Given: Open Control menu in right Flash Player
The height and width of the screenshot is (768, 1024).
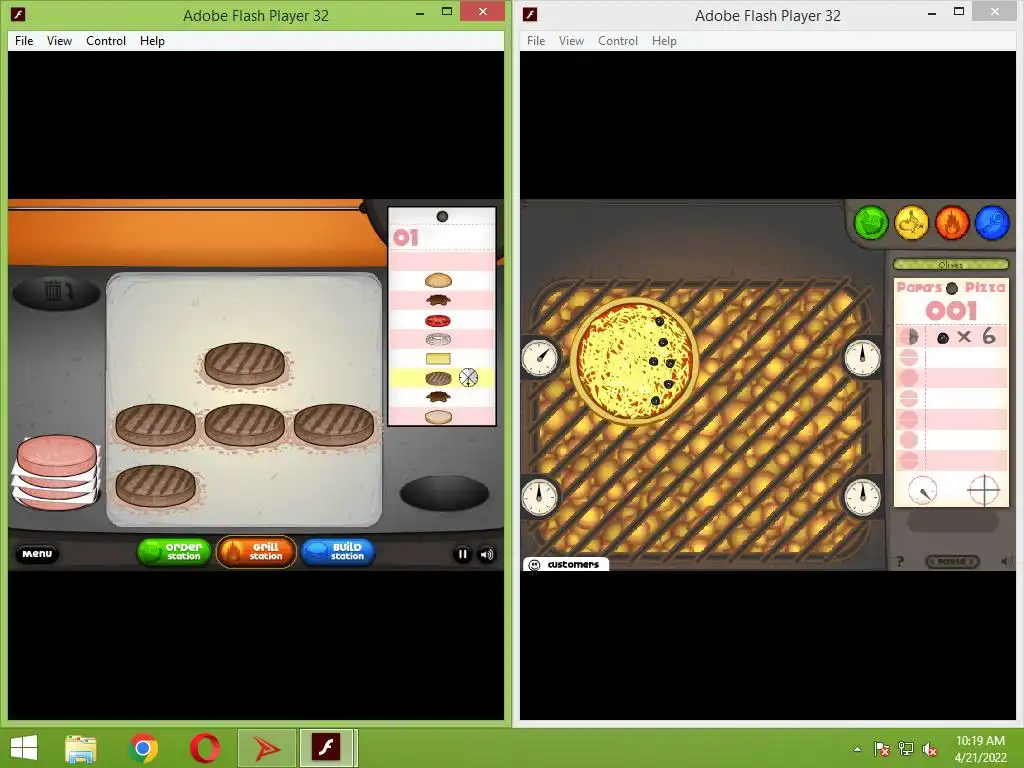Looking at the screenshot, I should pyautogui.click(x=618, y=40).
